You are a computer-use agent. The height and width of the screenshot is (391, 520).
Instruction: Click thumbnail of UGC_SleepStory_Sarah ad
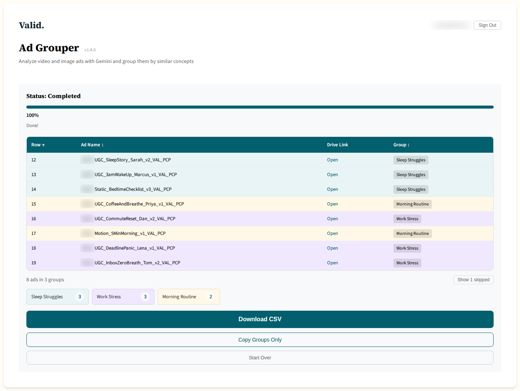86,160
